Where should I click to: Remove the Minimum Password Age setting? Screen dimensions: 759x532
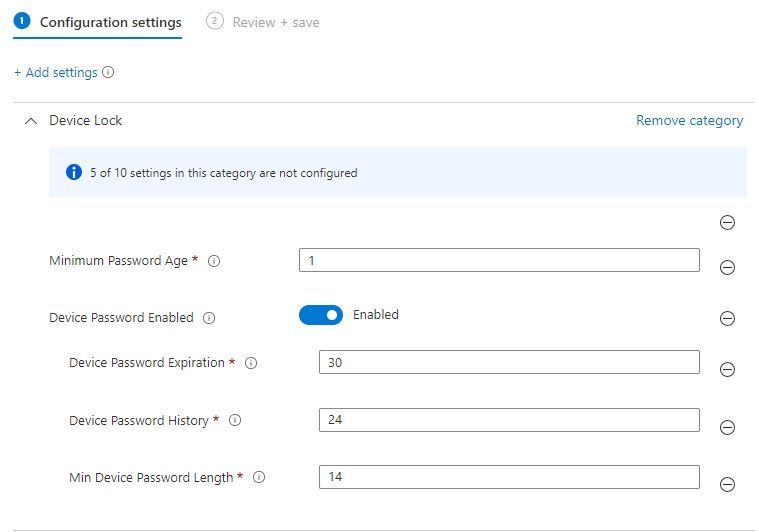[728, 267]
